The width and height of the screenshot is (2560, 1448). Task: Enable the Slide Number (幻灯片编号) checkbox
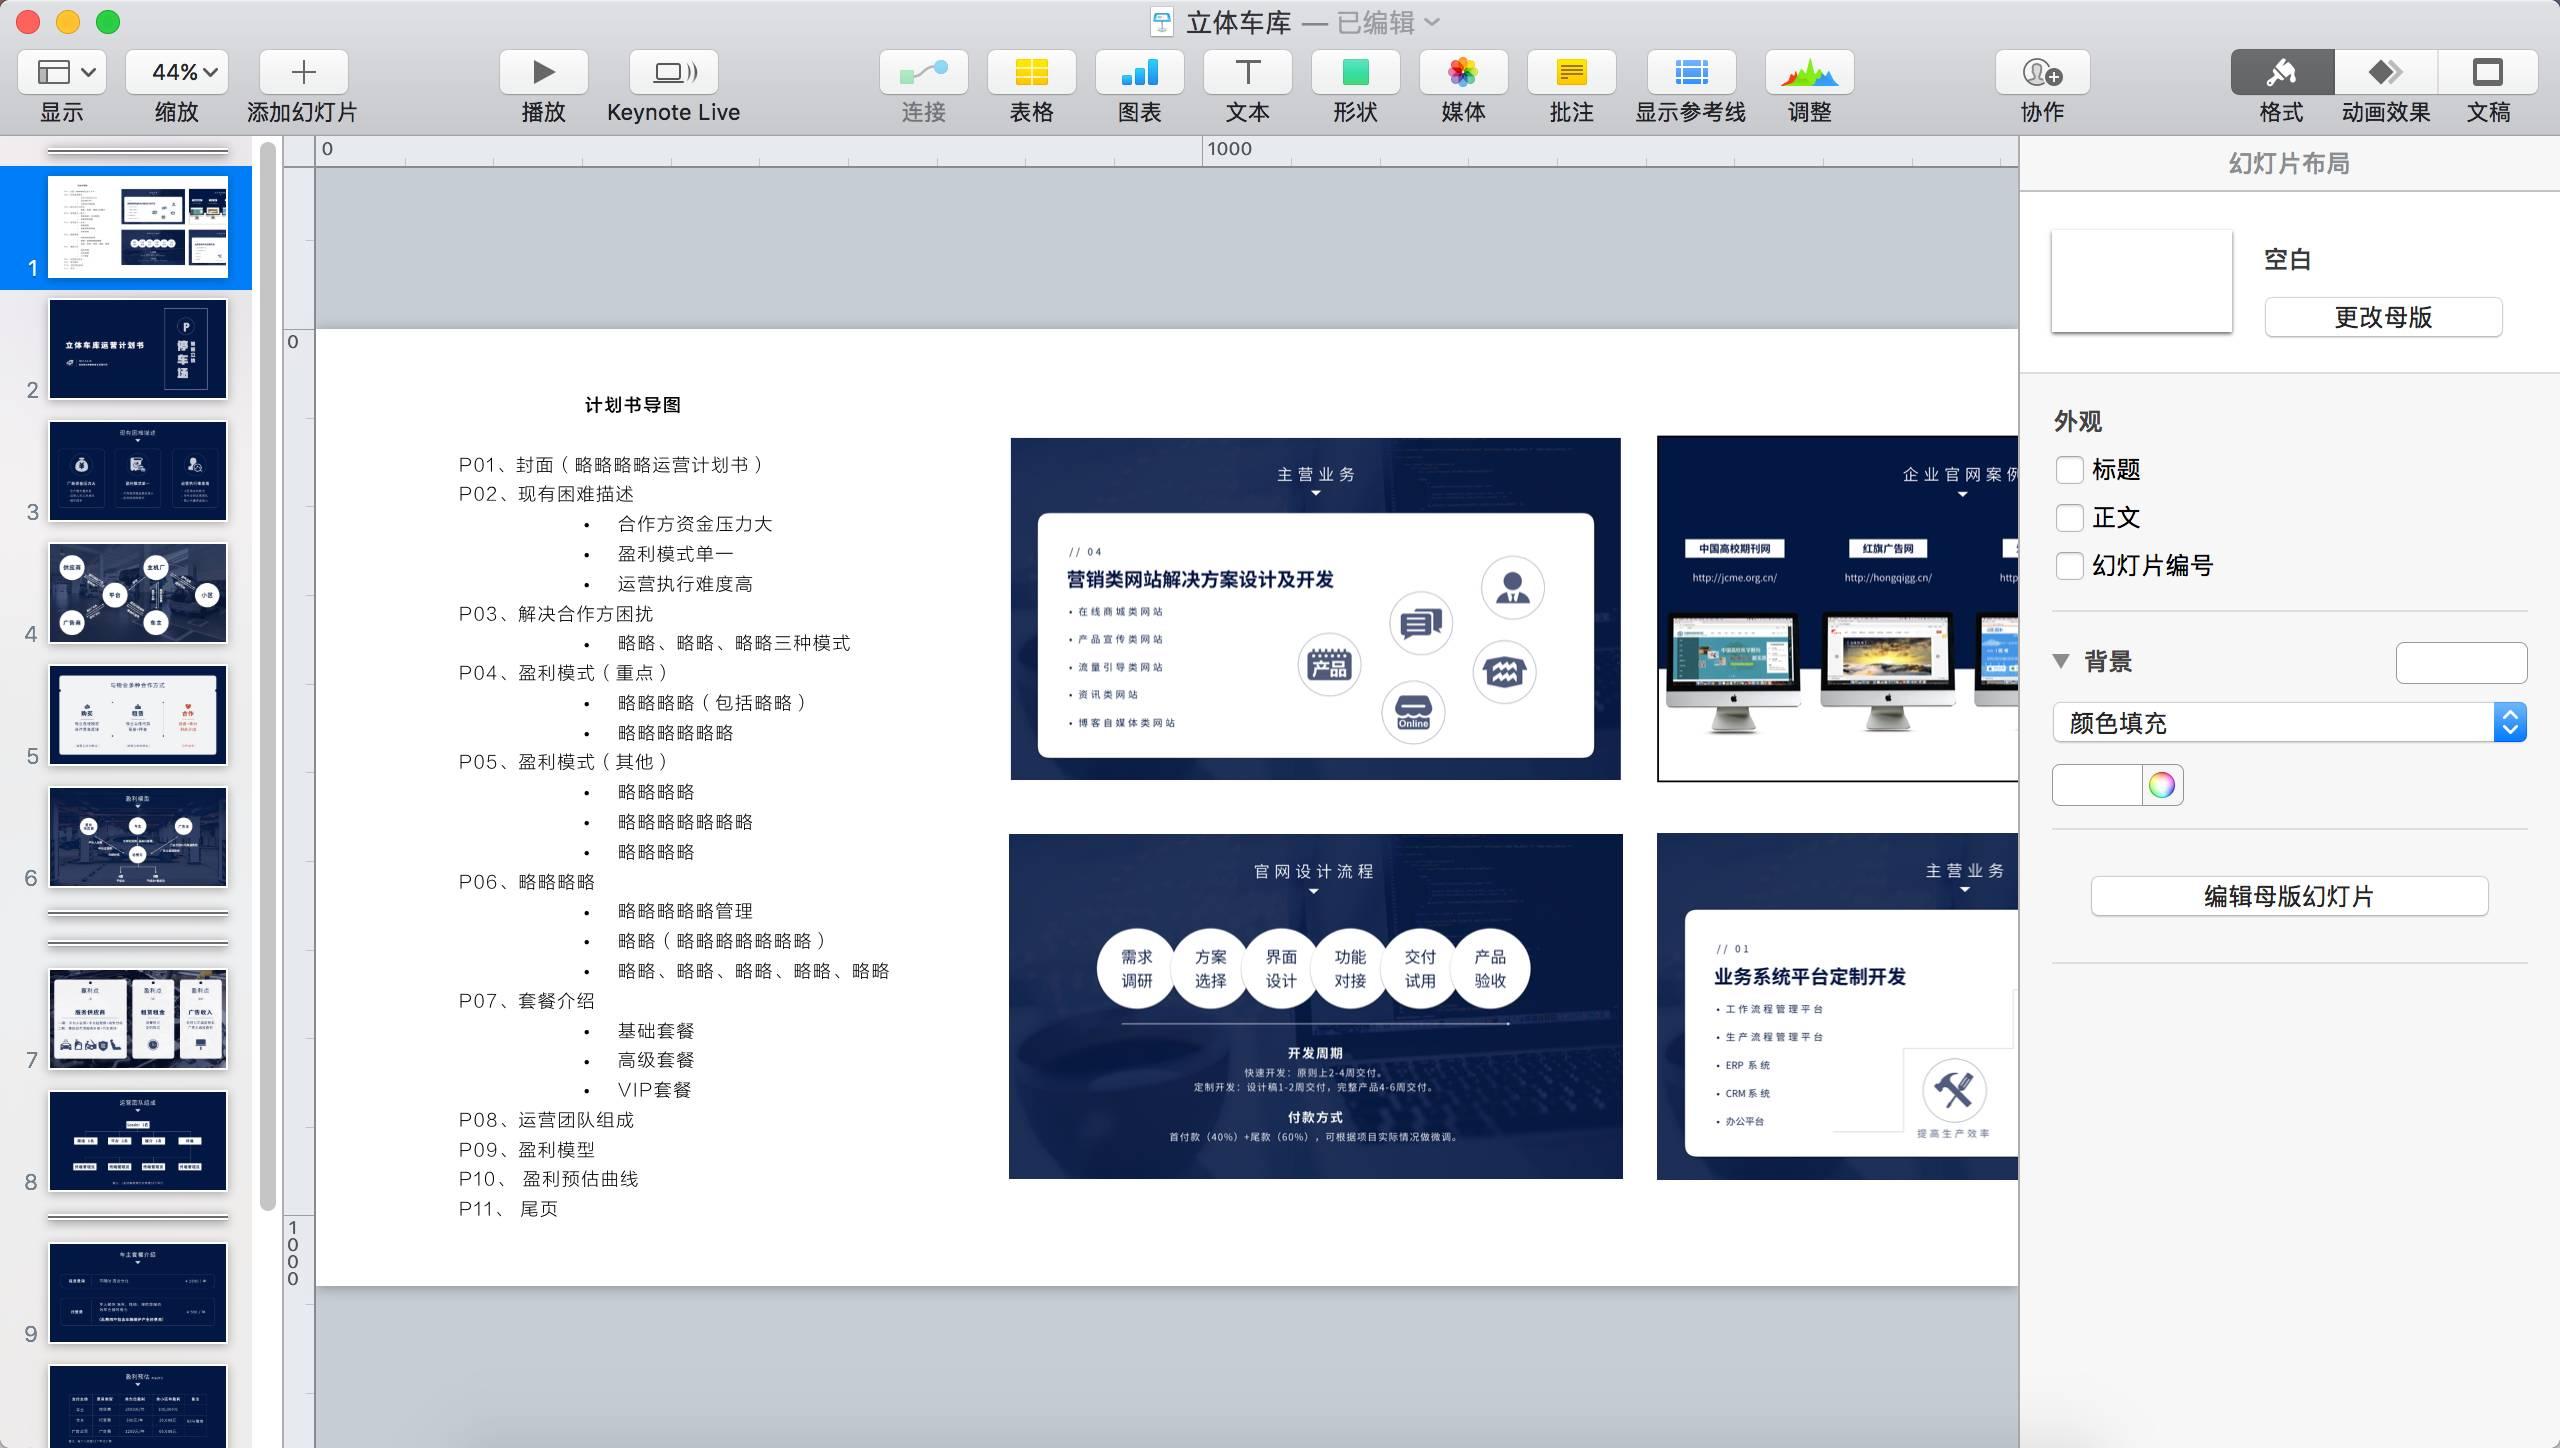pyautogui.click(x=2069, y=565)
